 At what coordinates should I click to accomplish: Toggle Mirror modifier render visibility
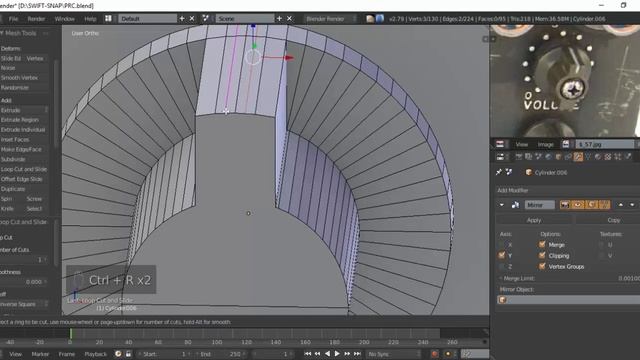click(565, 205)
